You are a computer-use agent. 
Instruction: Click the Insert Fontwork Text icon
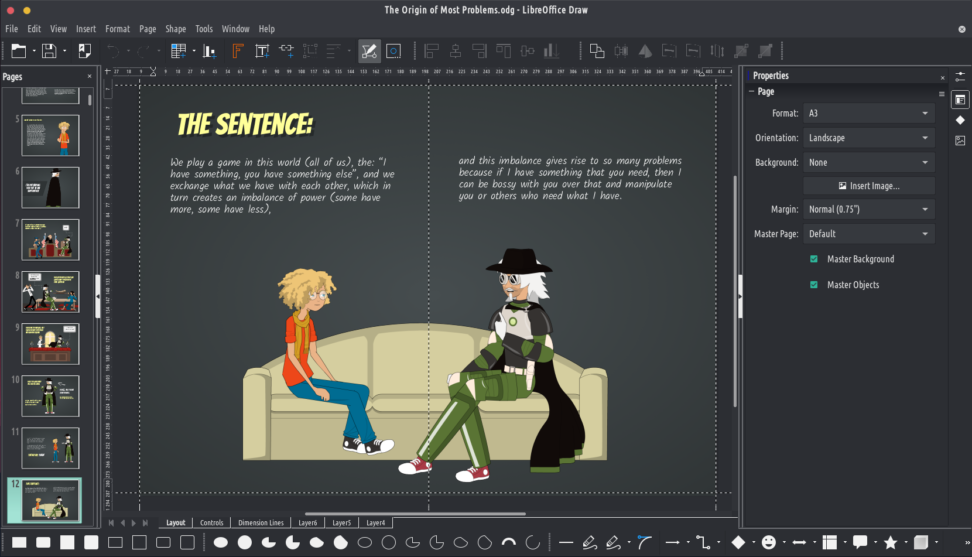238,50
